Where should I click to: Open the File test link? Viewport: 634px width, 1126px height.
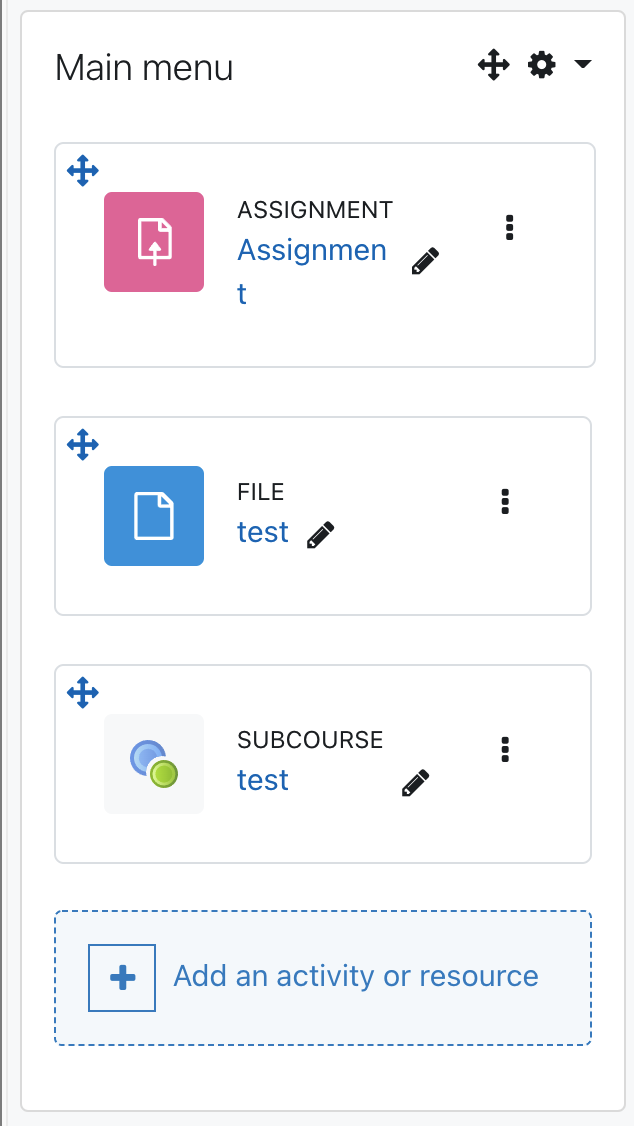coord(263,532)
